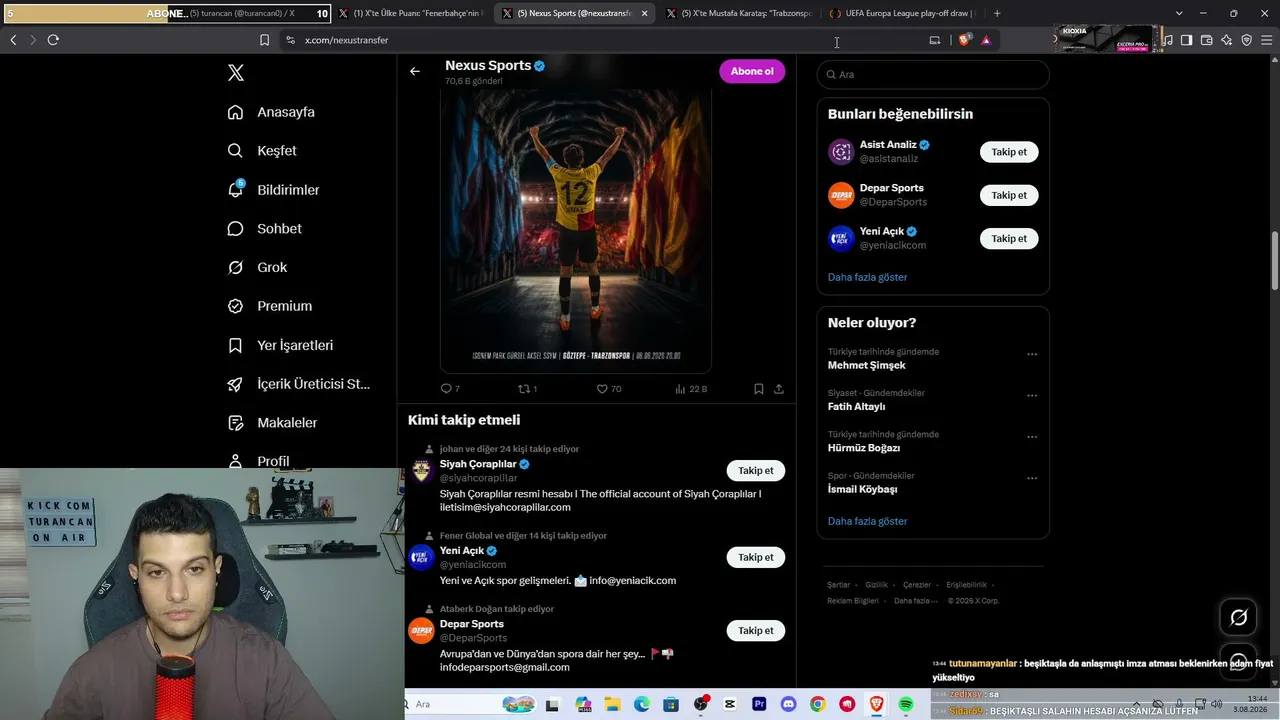
Task: Bookmark this page in address bar
Action: pyautogui.click(x=264, y=40)
